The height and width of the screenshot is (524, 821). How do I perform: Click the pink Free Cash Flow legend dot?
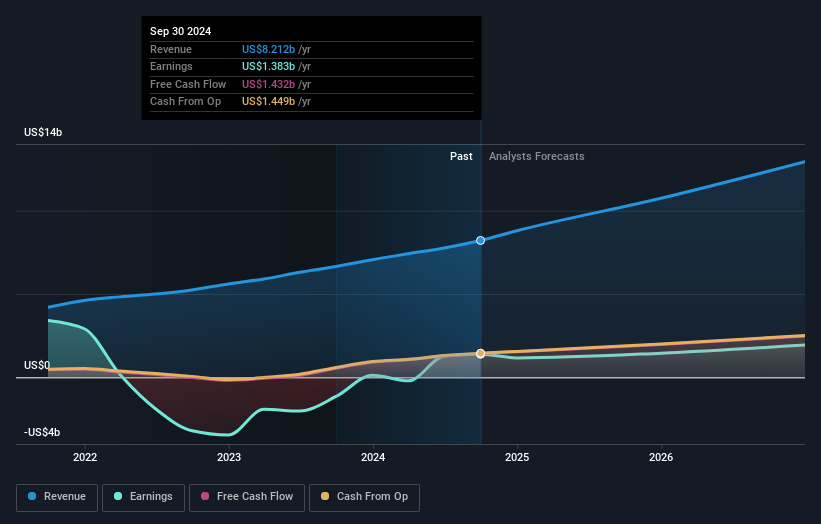click(205, 496)
